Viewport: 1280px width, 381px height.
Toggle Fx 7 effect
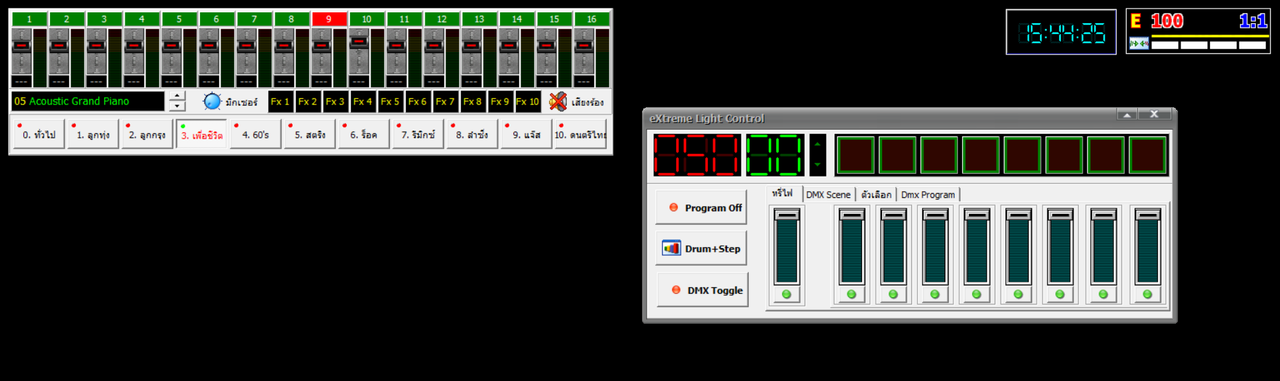tap(445, 101)
